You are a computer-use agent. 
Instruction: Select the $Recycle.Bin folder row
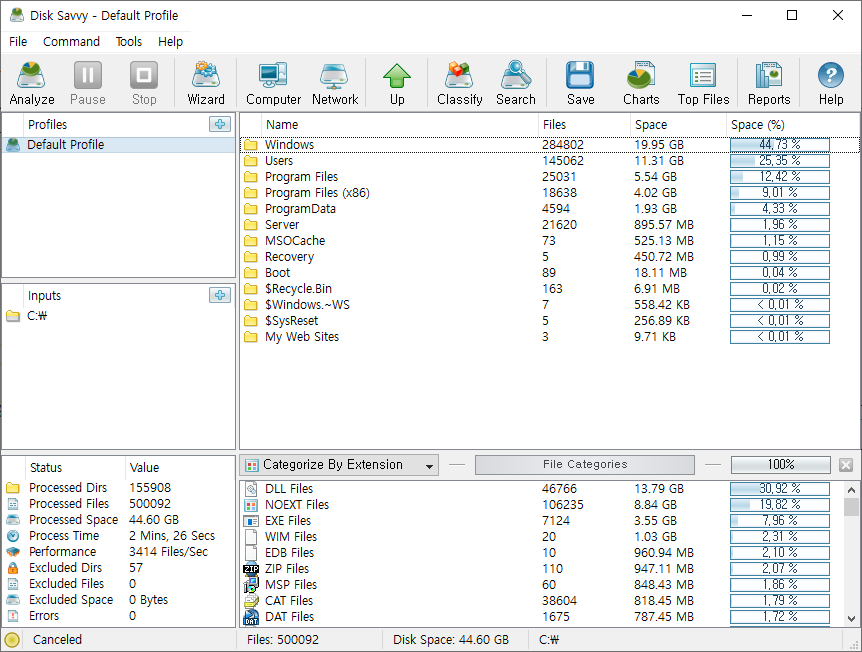[x=550, y=289]
